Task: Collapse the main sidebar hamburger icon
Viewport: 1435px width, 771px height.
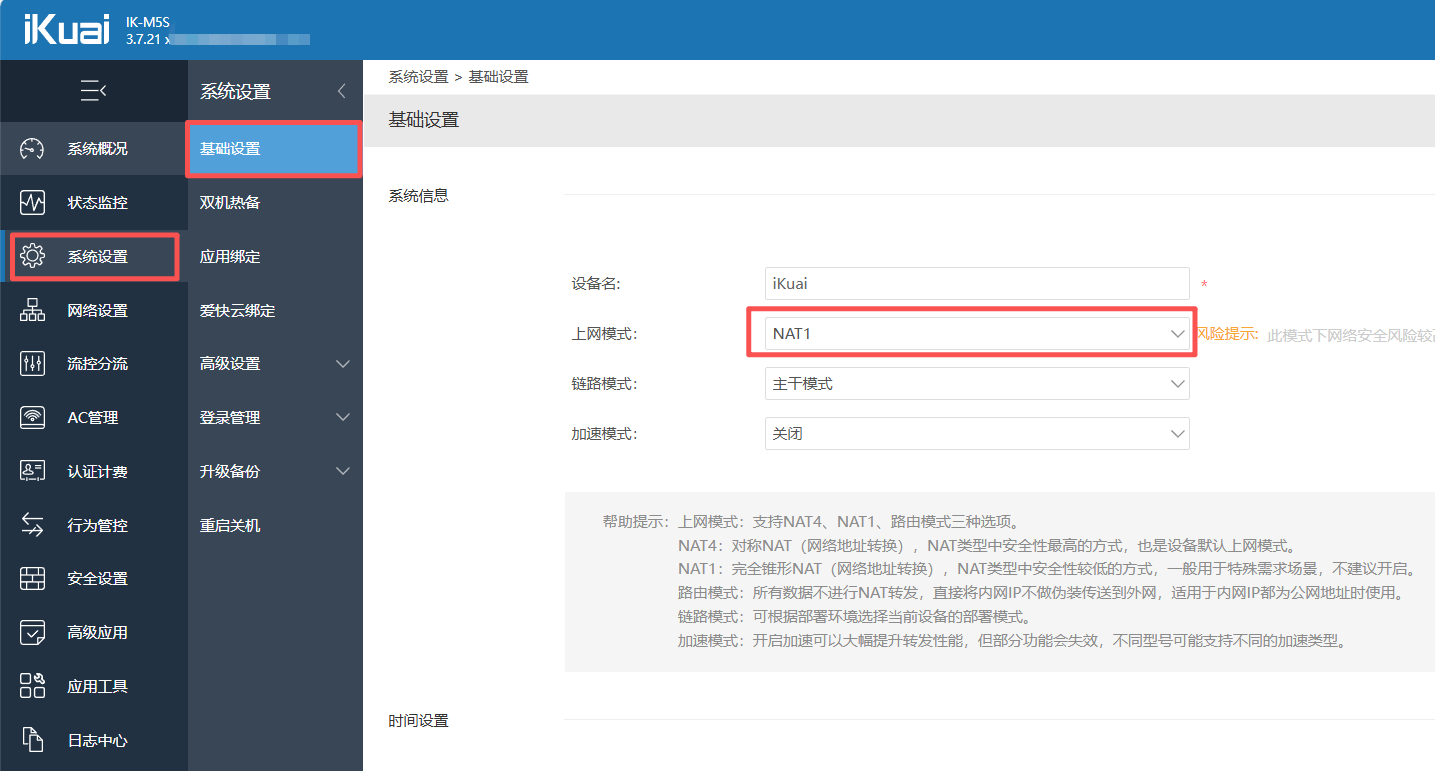Action: 93,91
